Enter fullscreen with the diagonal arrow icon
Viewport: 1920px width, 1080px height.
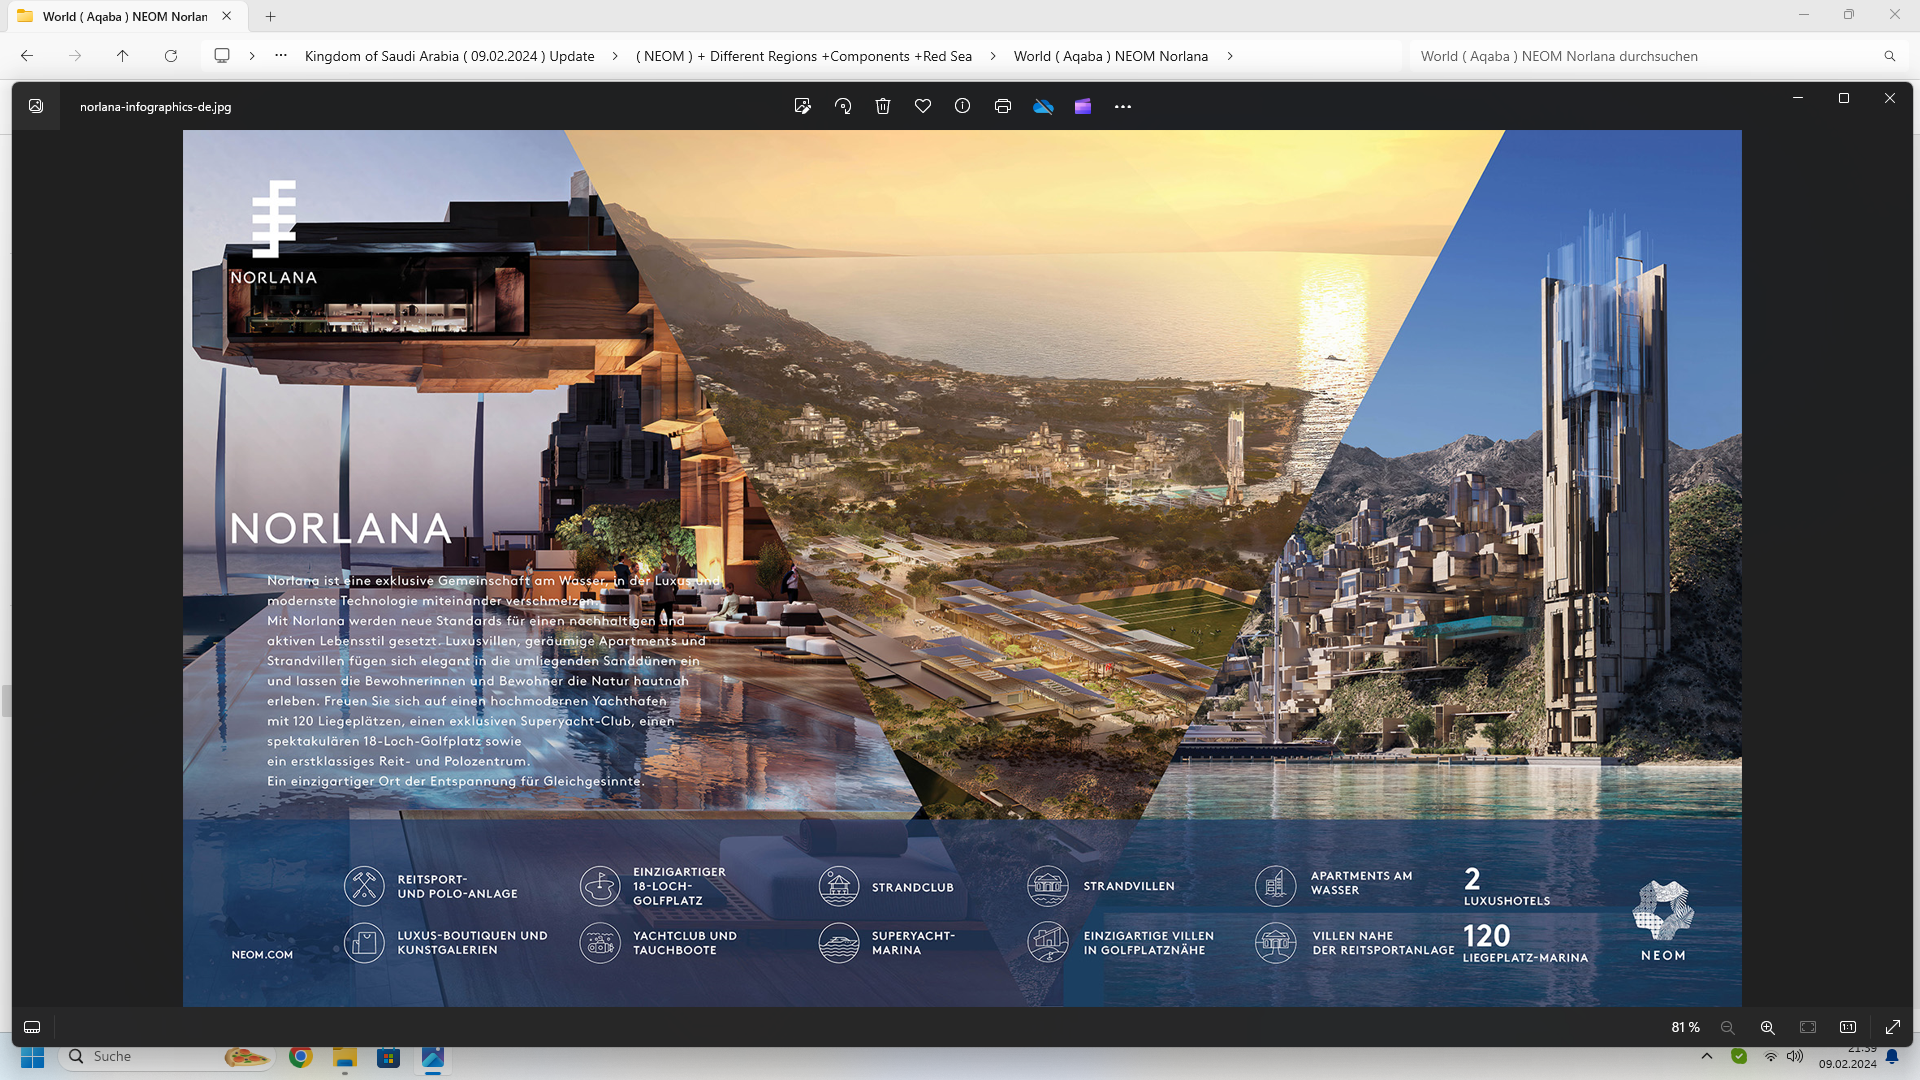coord(1892,1027)
